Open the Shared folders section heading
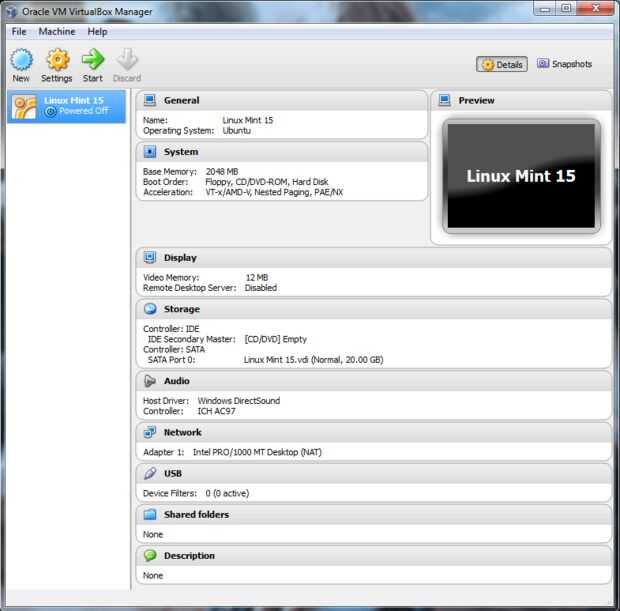 [x=197, y=515]
